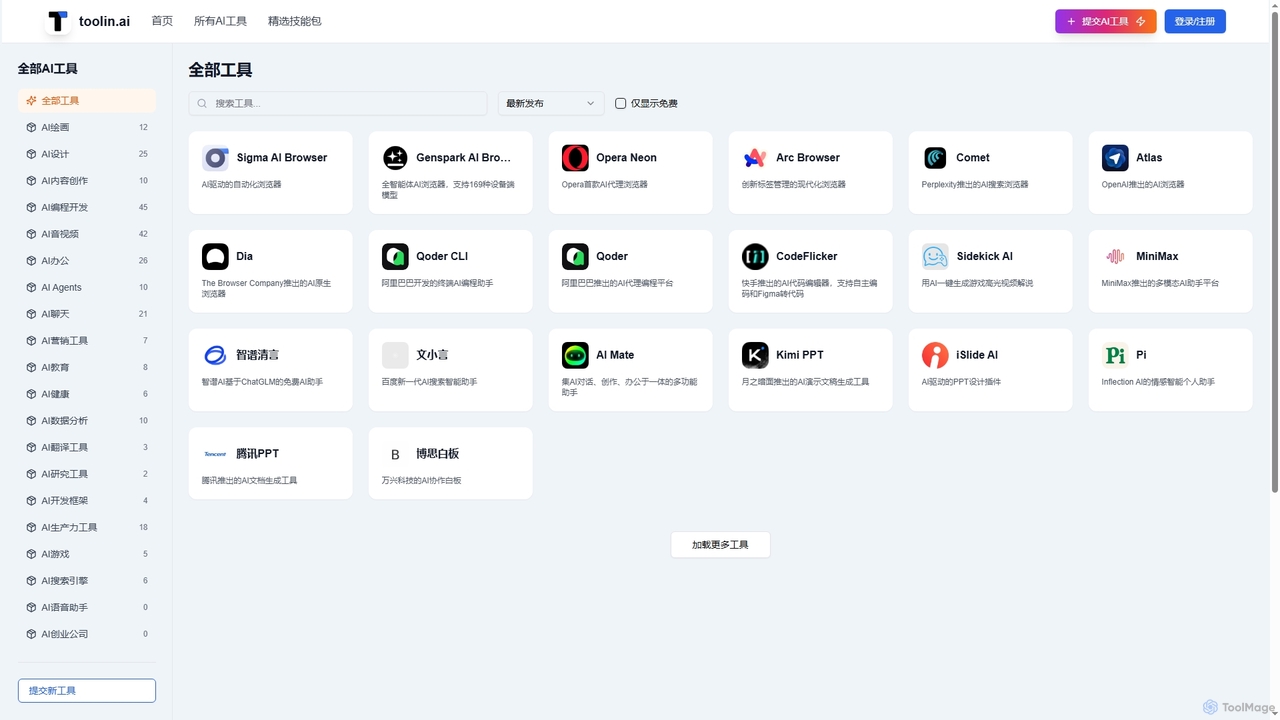Image resolution: width=1280 pixels, height=720 pixels.
Task: Open 精选技能包 in top navigation
Action: 295,21
